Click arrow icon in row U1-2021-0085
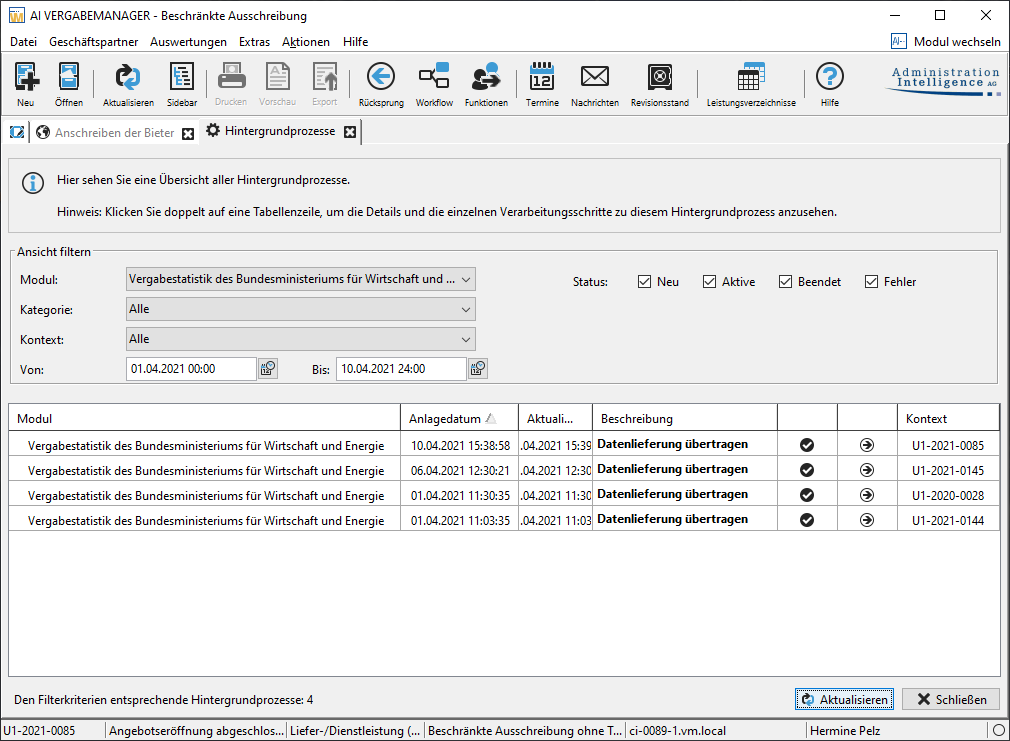1010x741 pixels. click(x=867, y=445)
